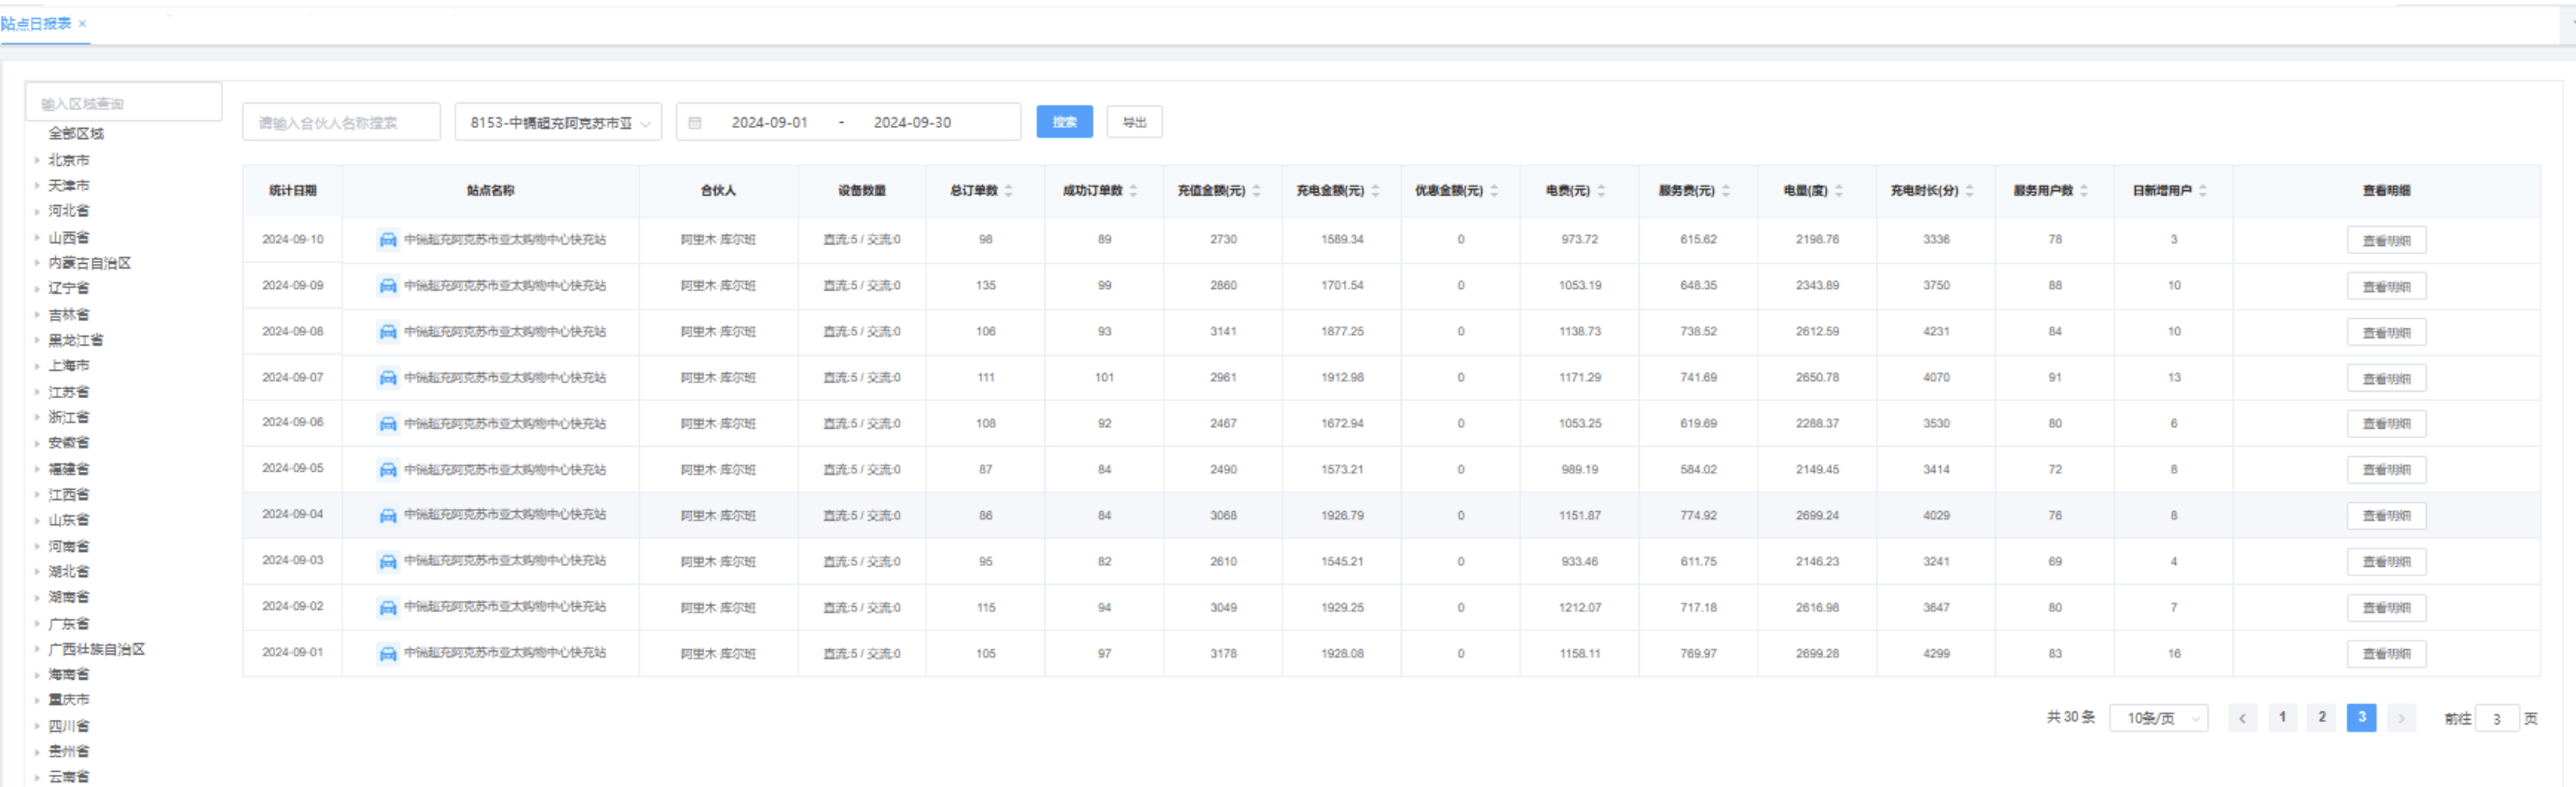Image resolution: width=2576 pixels, height=787 pixels.
Task: Expand 上海市 tree node
Action: coord(37,366)
